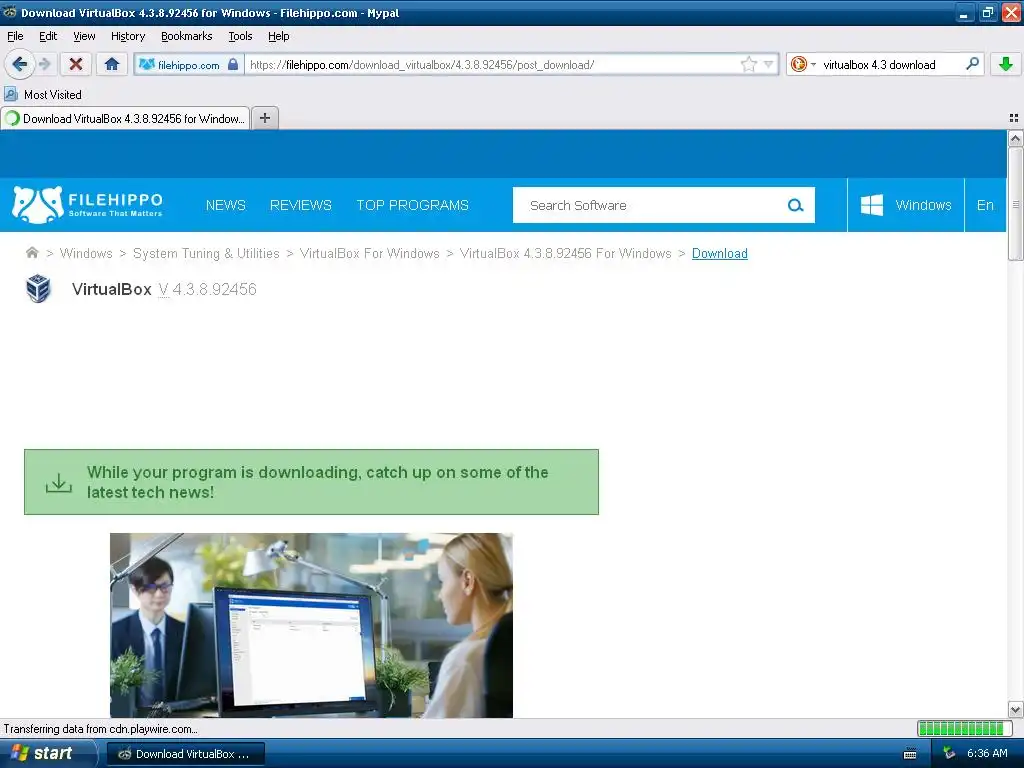Viewport: 1024px width, 768px height.
Task: Click the forward navigation arrow
Action: click(45, 64)
